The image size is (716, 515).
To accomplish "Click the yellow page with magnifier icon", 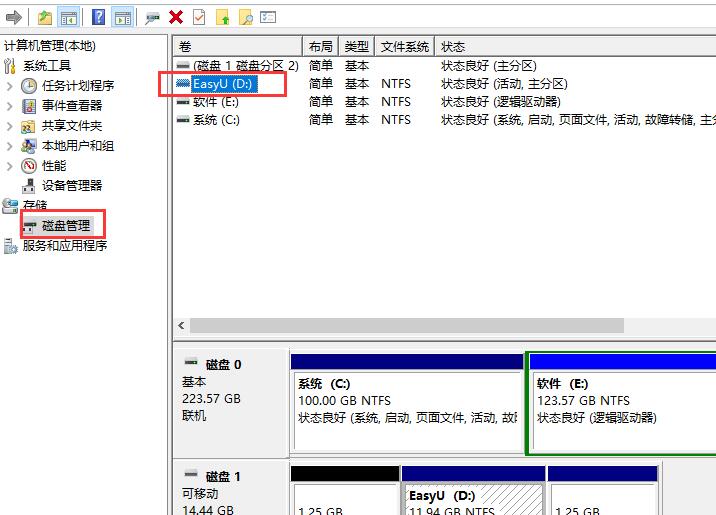I will pyautogui.click(x=246, y=18).
